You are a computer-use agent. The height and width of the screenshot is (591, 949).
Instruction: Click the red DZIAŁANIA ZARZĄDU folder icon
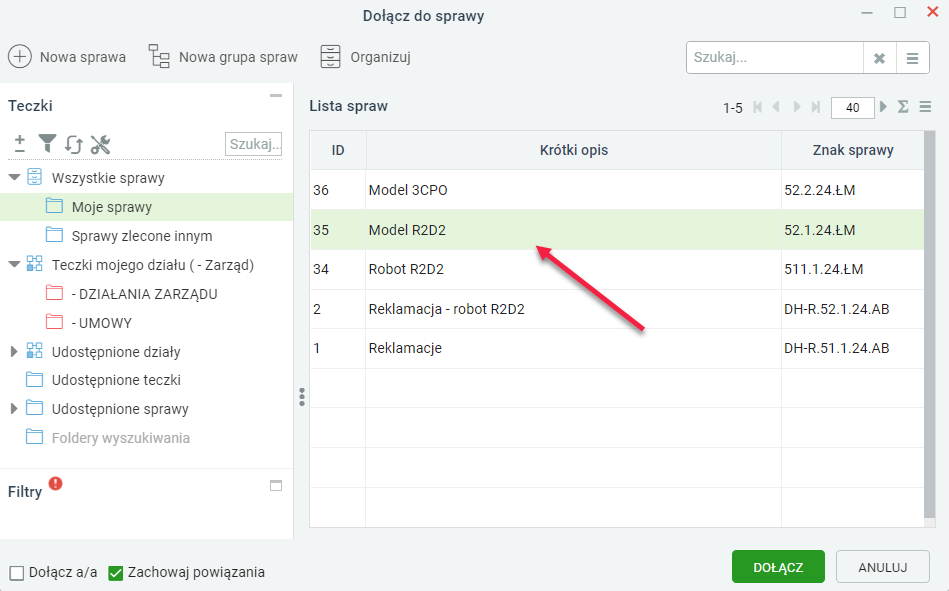pos(54,293)
